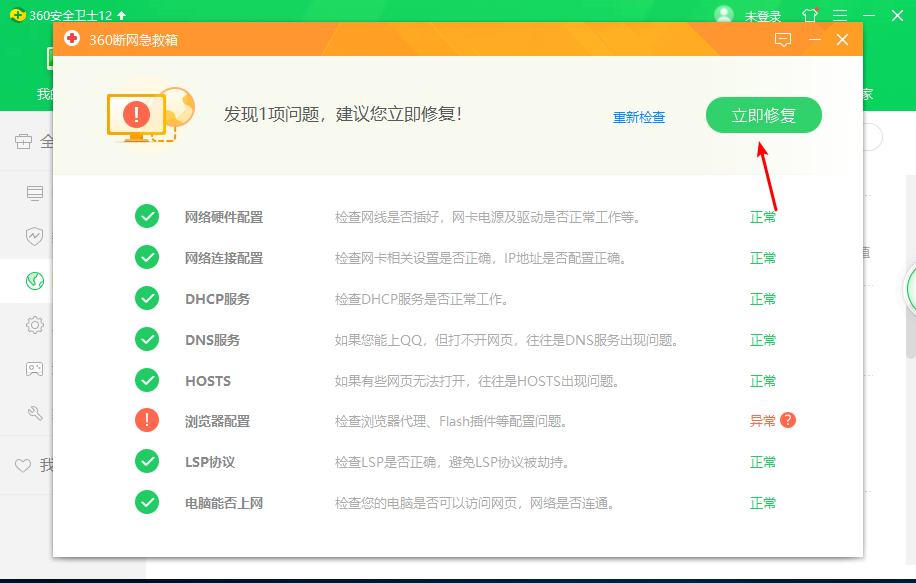916x583 pixels.
Task: Open the T-shirt skin icon in title bar
Action: 808,14
